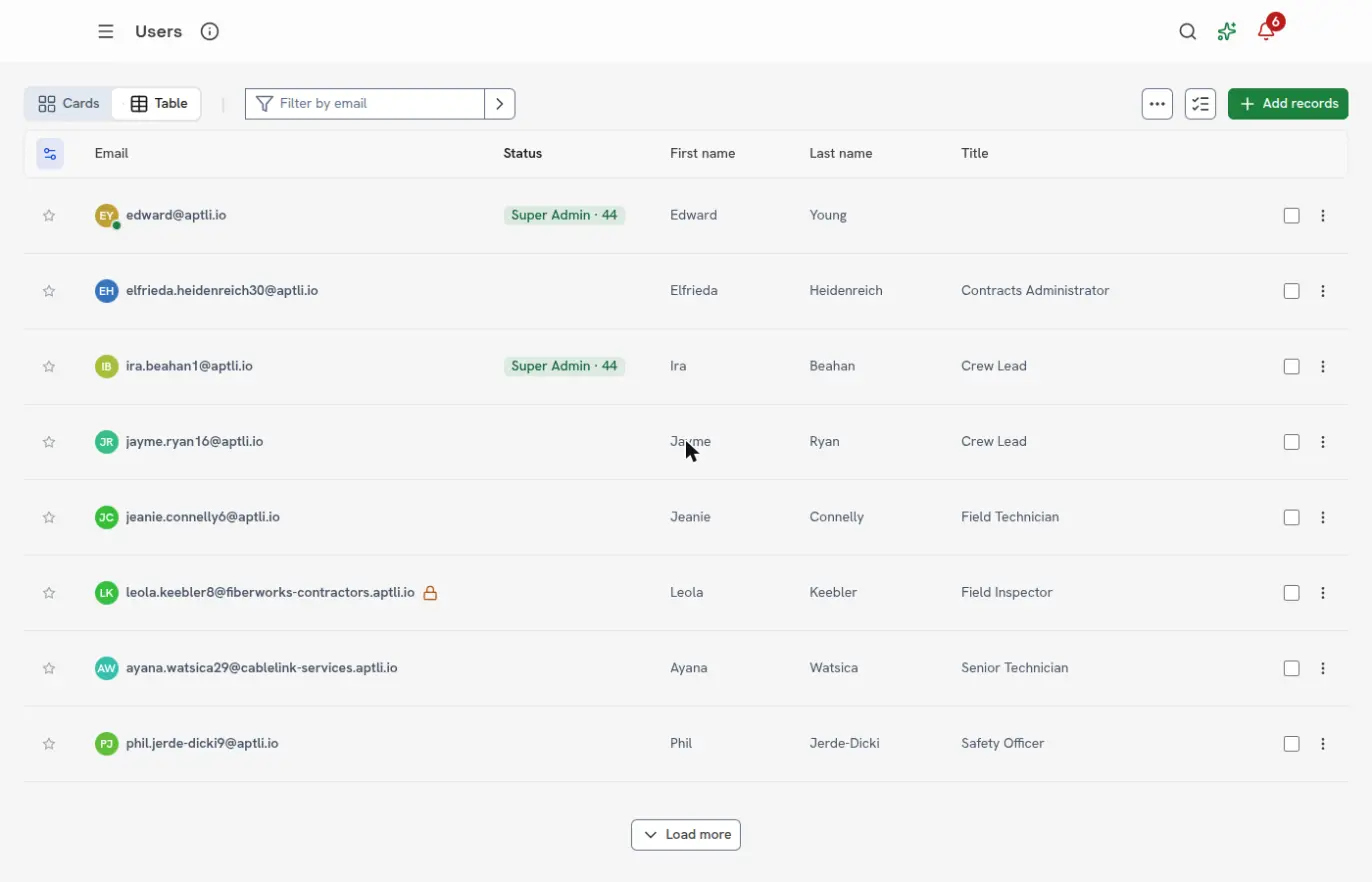
Task: Check the Leola Keebler row checkbox
Action: click(1292, 593)
